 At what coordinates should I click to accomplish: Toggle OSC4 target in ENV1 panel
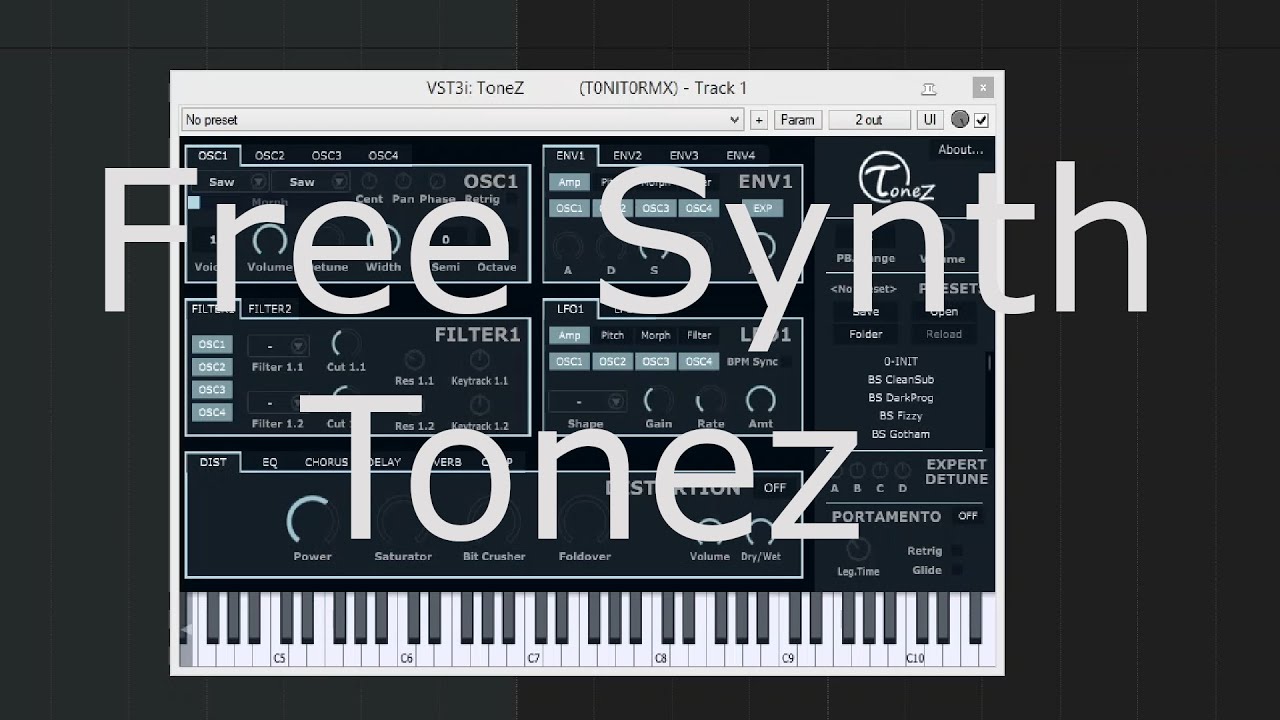click(x=699, y=208)
